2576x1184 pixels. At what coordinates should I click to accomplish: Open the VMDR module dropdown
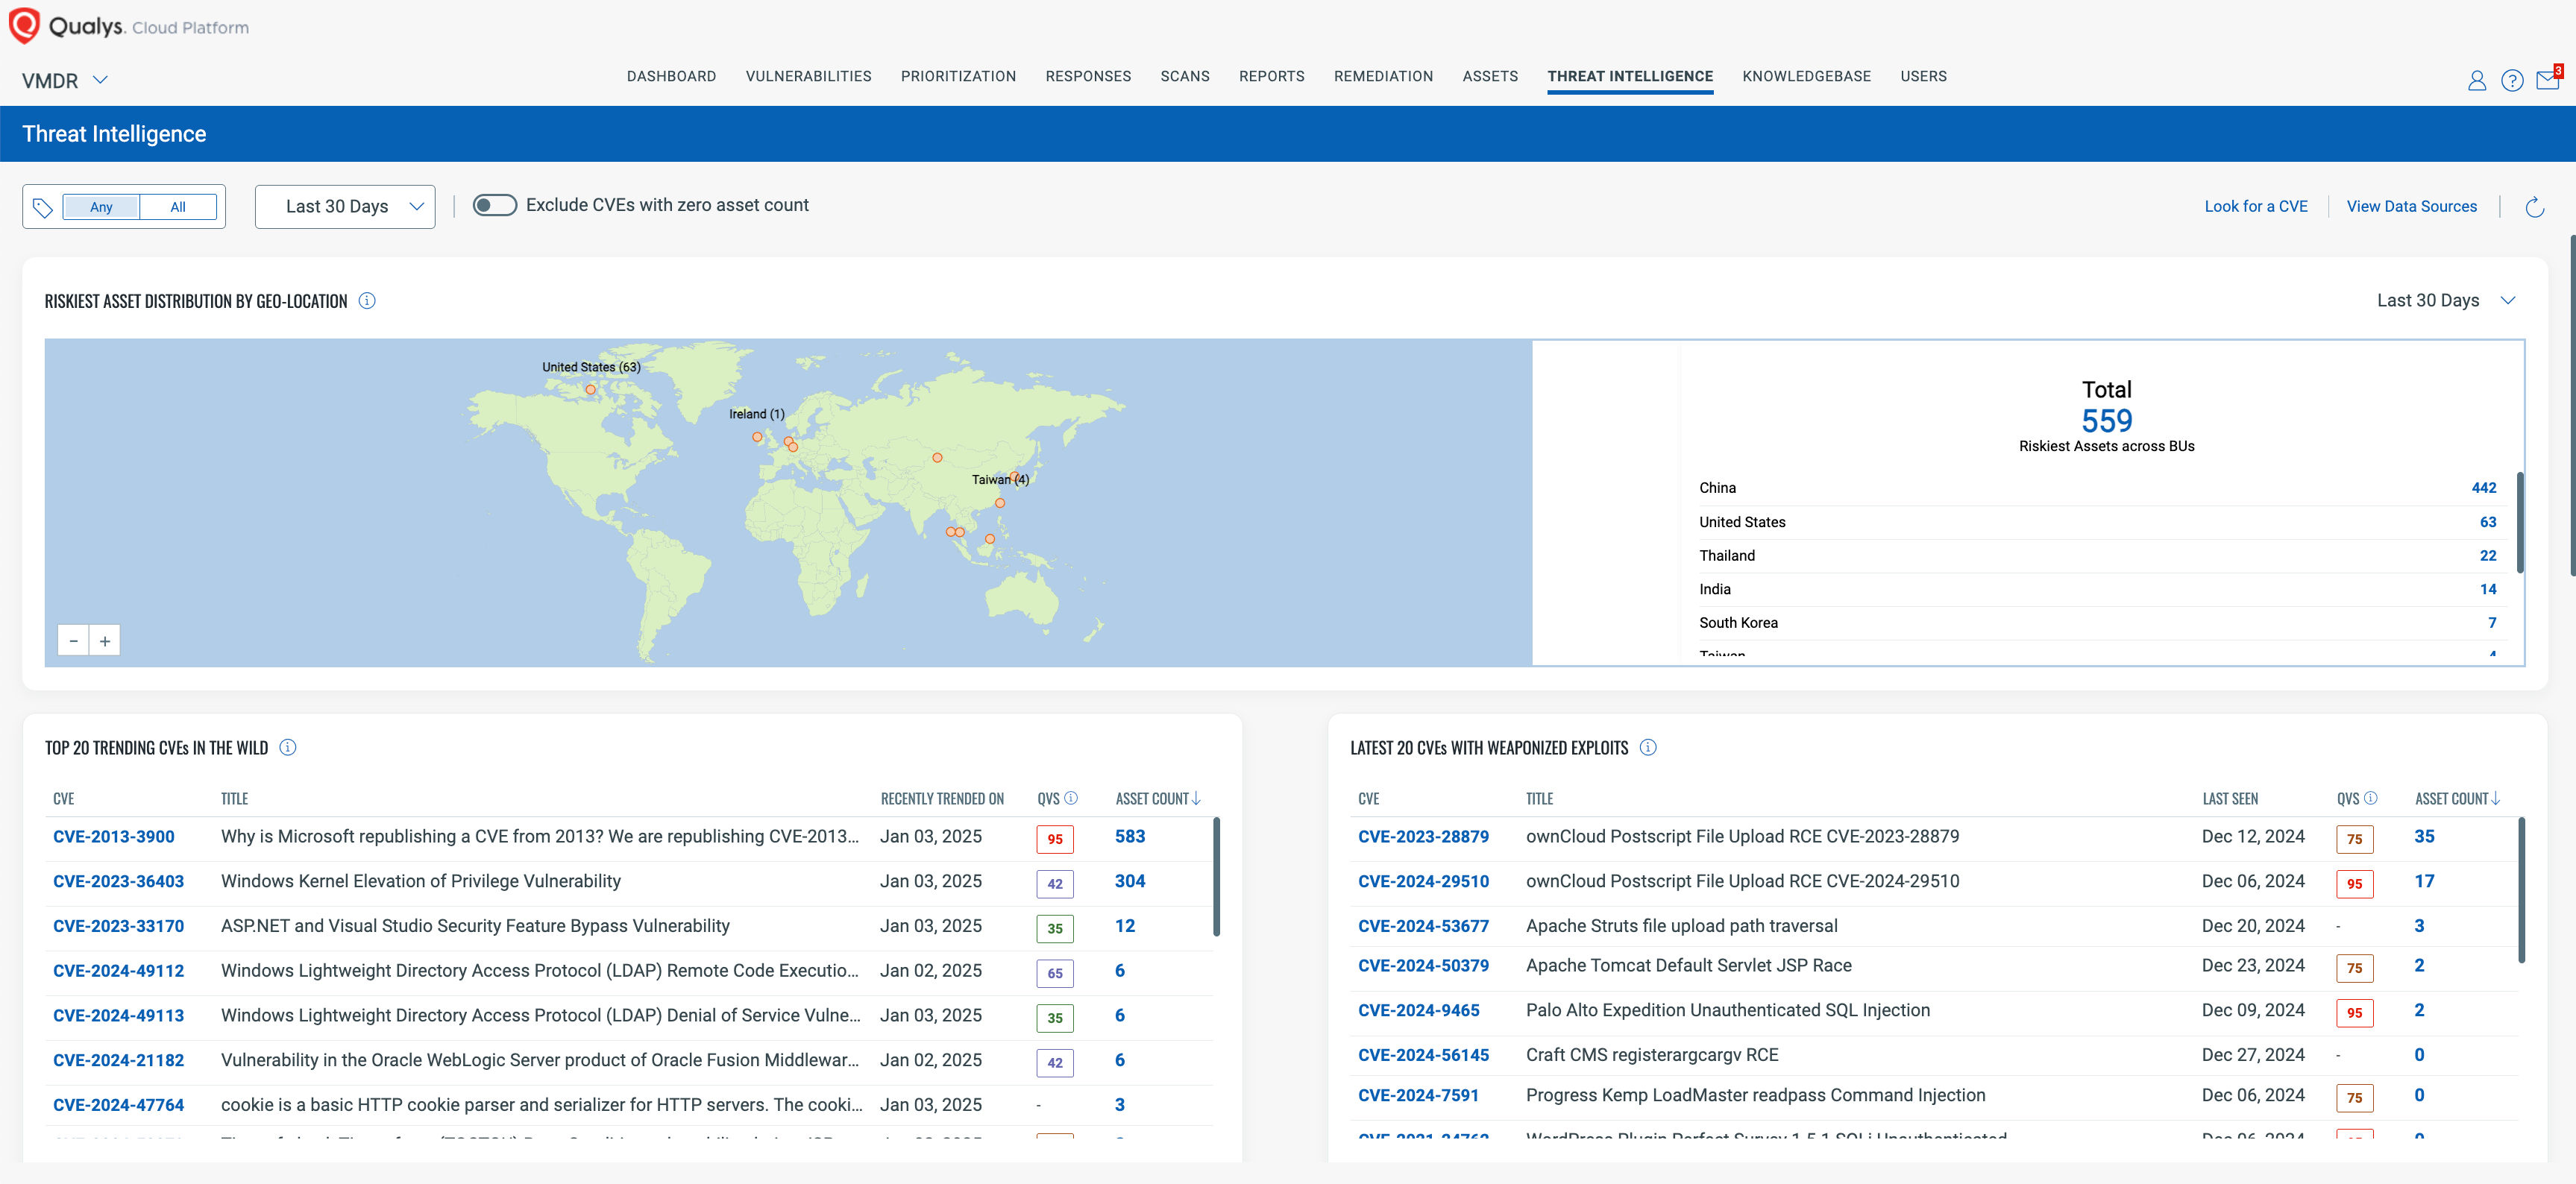[65, 81]
